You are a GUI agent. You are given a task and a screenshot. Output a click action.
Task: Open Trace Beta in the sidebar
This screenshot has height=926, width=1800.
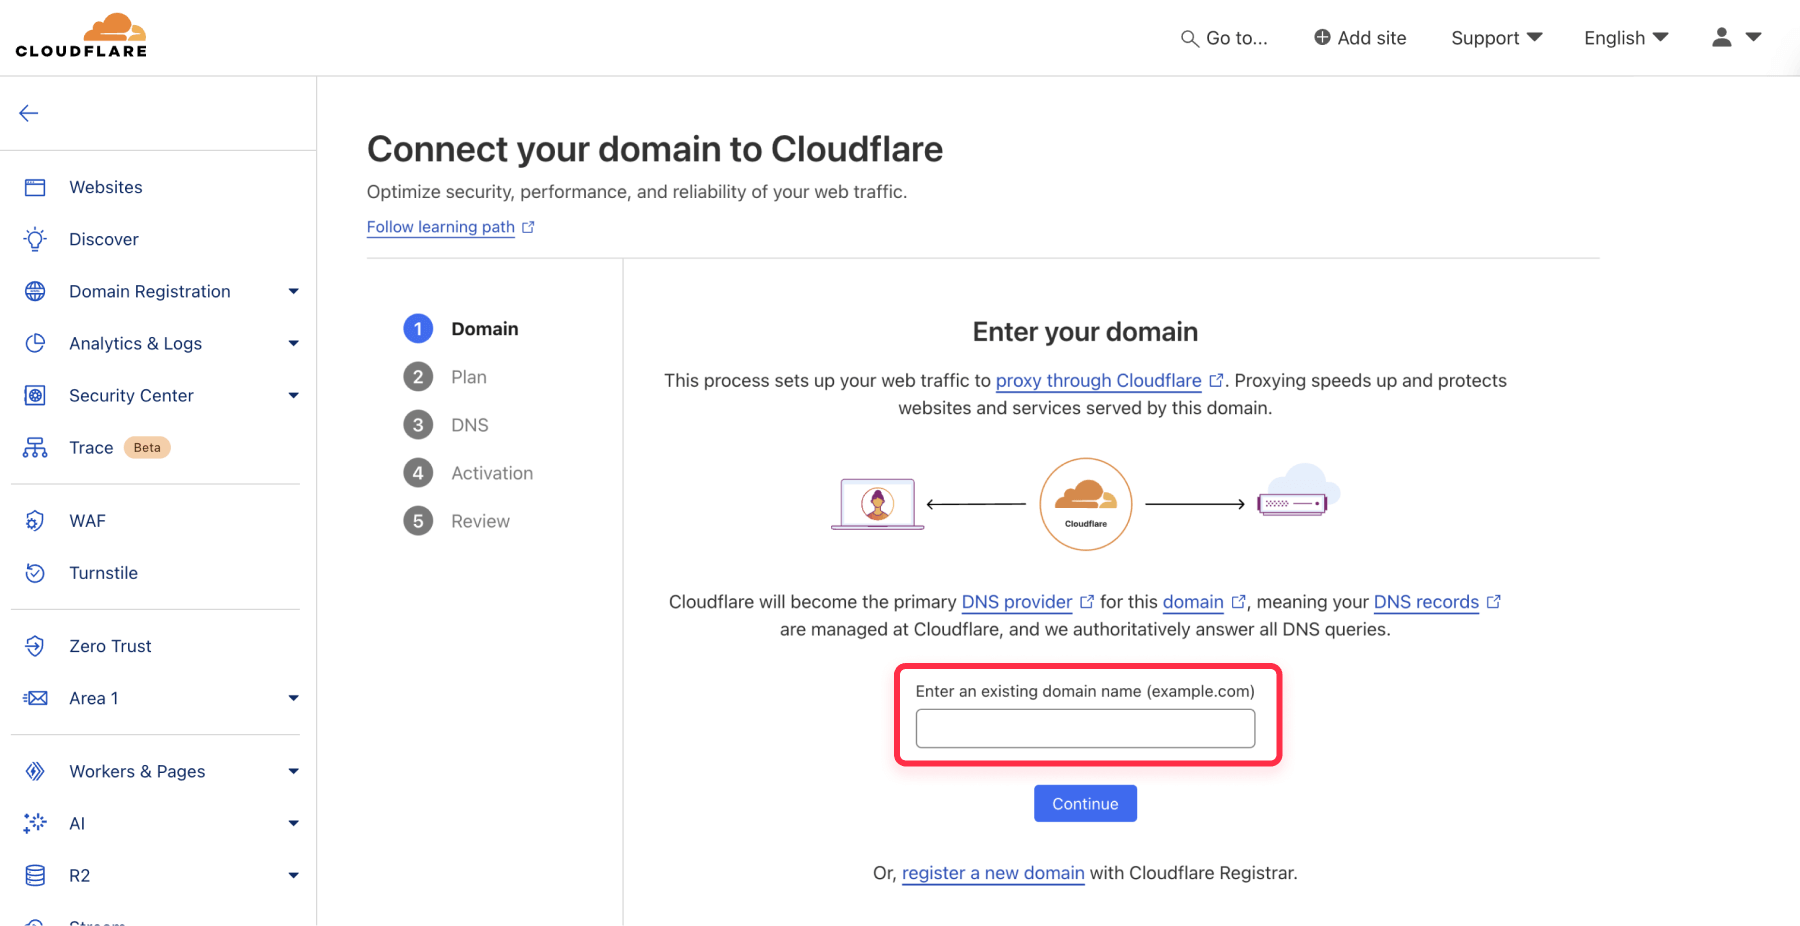tap(119, 447)
